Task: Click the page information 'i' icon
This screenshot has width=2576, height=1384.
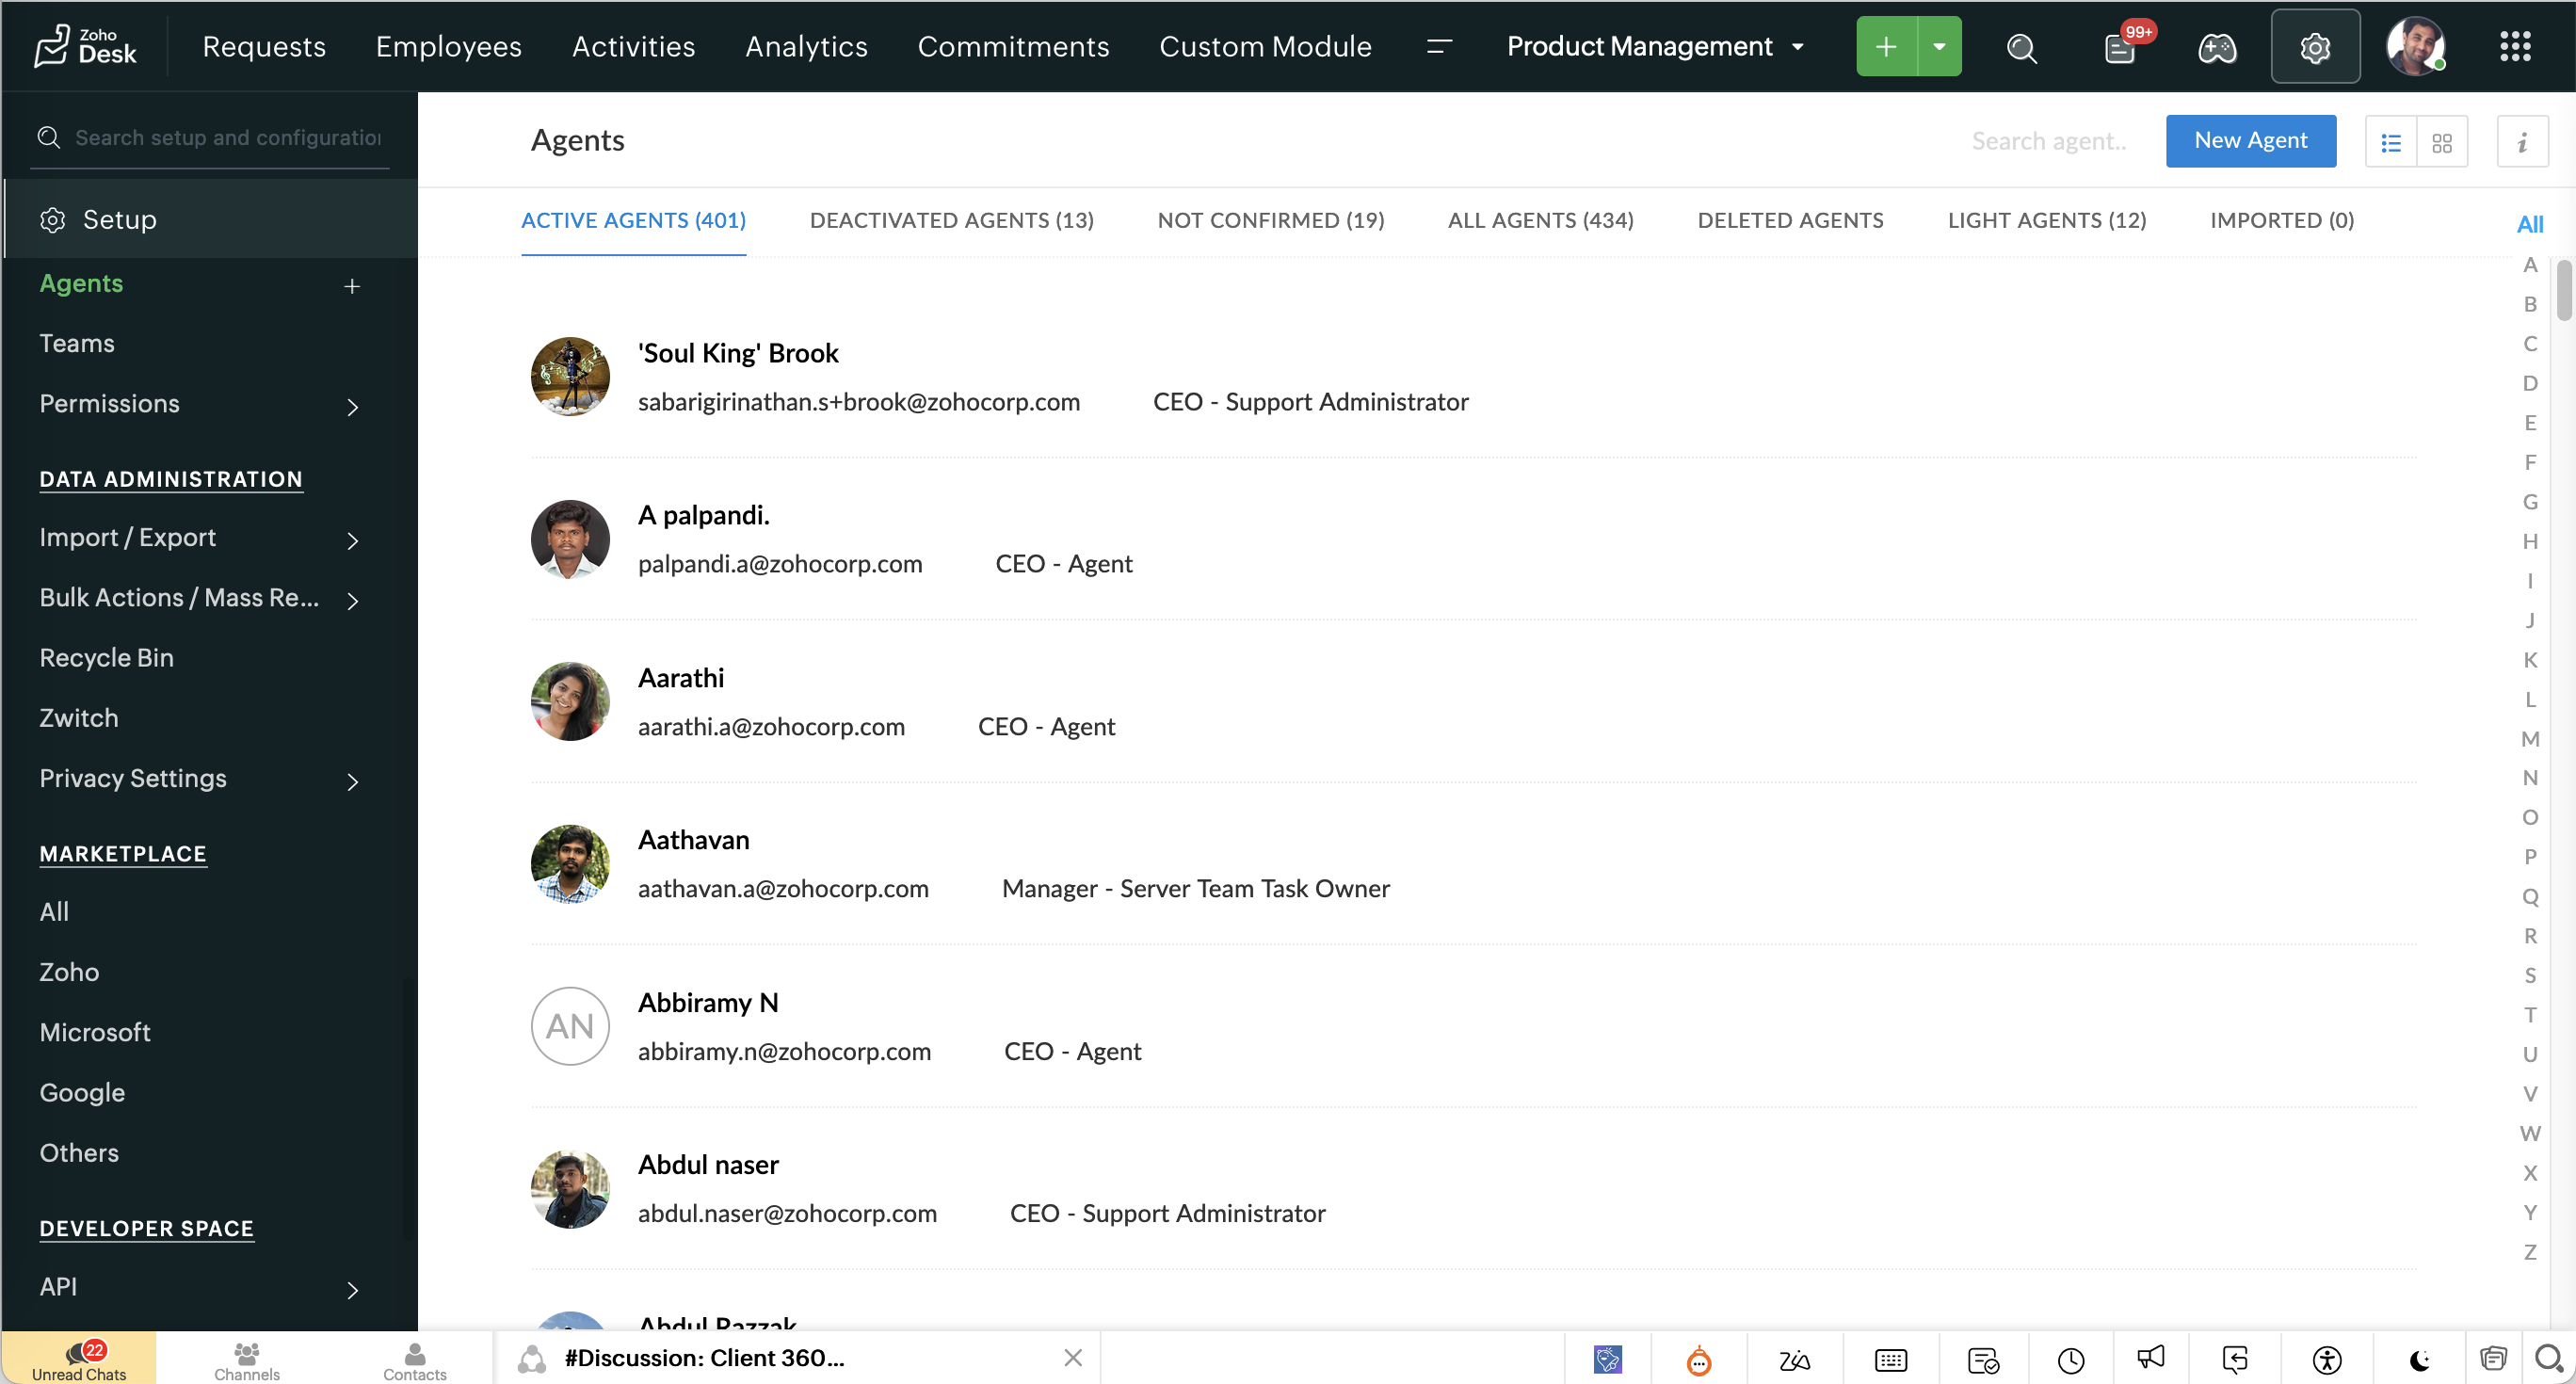Action: (x=2522, y=142)
